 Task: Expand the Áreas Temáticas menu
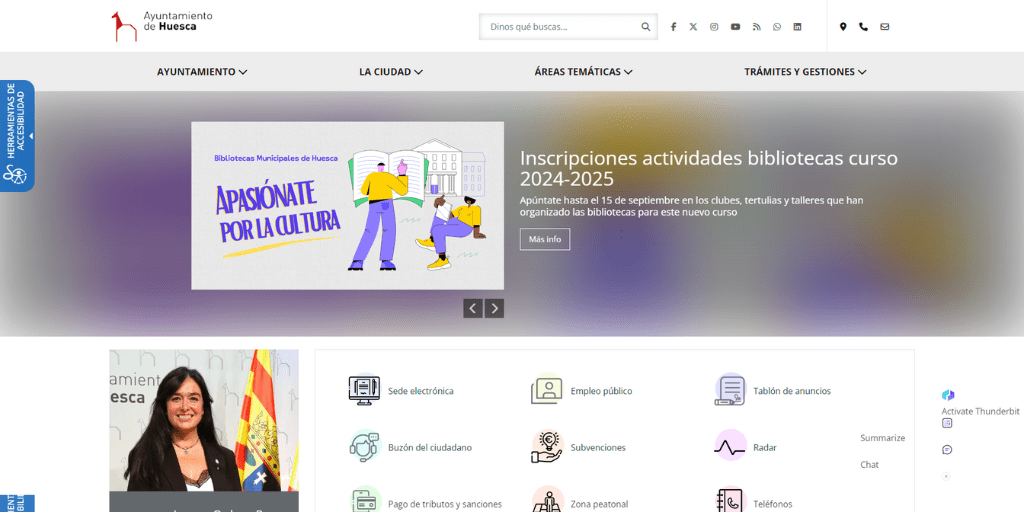(x=583, y=72)
